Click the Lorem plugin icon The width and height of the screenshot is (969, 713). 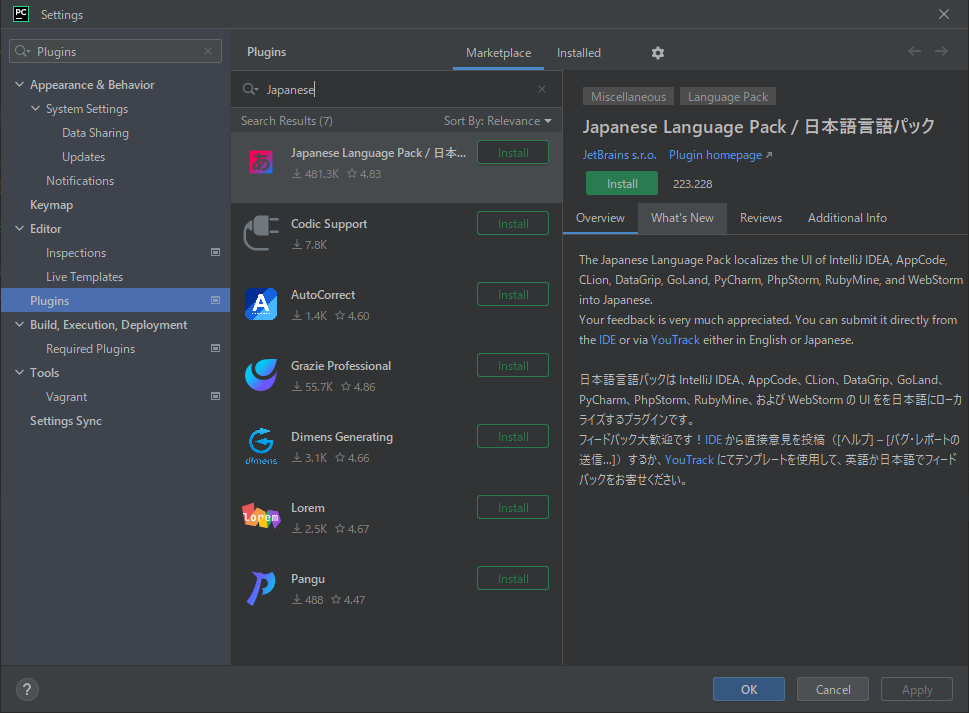point(261,517)
